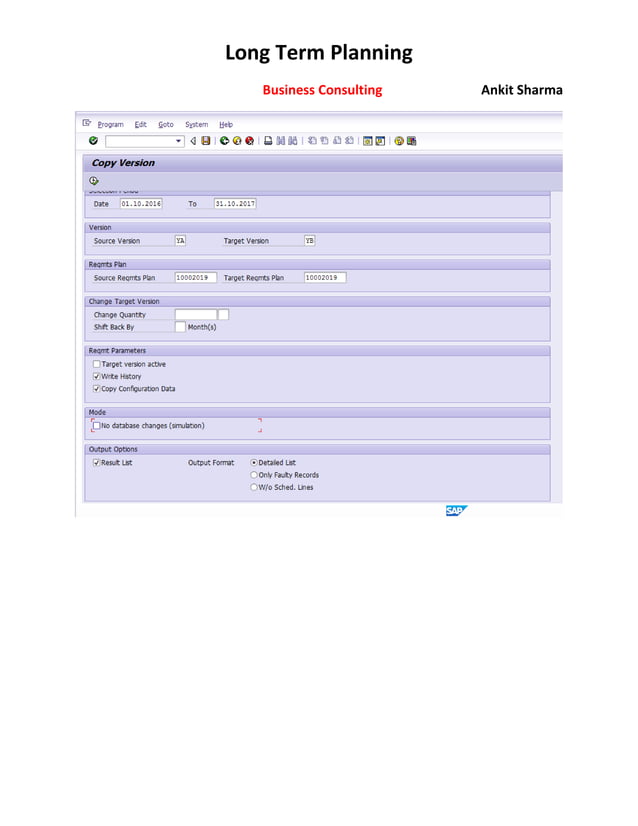
Task: Click the green Back icon
Action: point(224,141)
